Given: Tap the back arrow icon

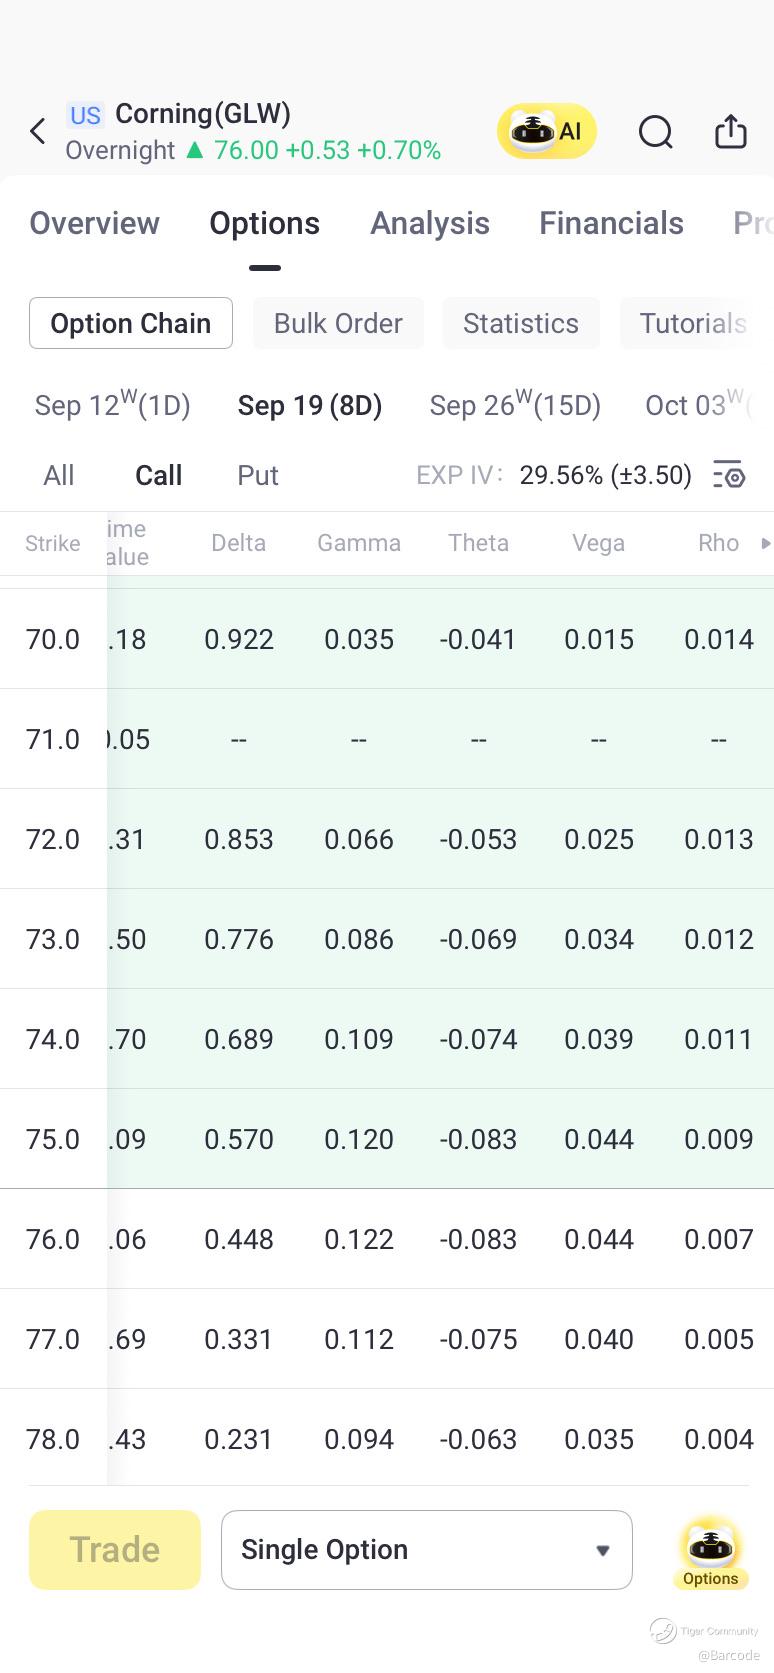Looking at the screenshot, I should click(38, 131).
